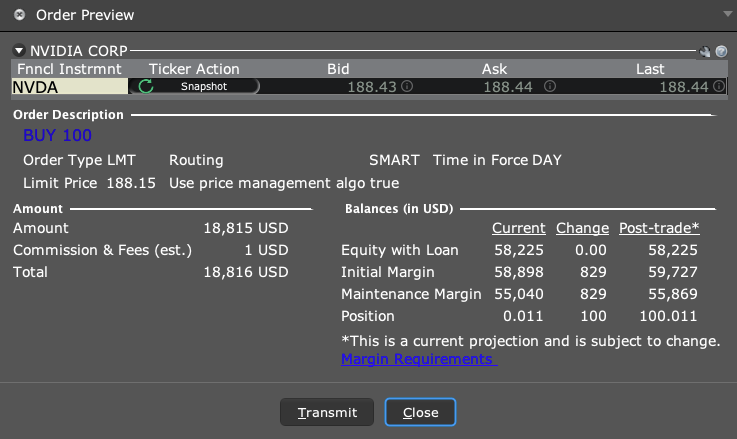737x439 pixels.
Task: Select the NVDA instrument field
Action: (70, 86)
